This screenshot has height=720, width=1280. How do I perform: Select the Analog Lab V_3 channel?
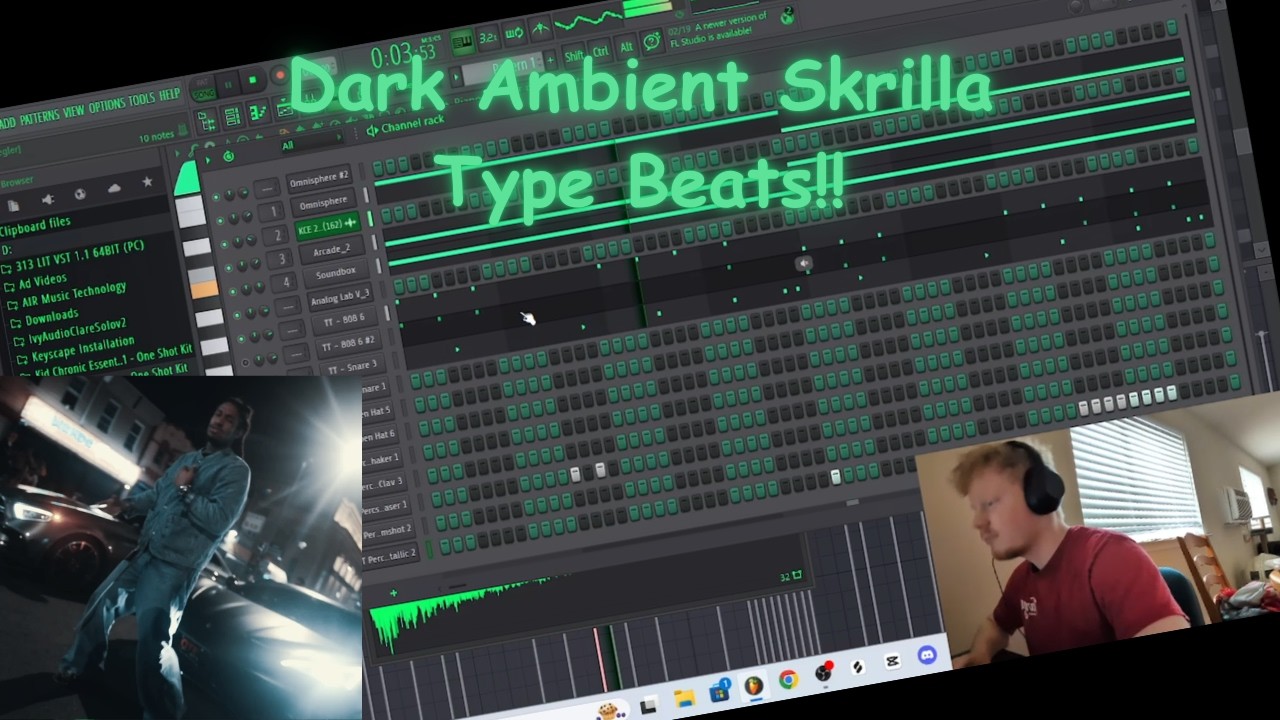coord(340,297)
